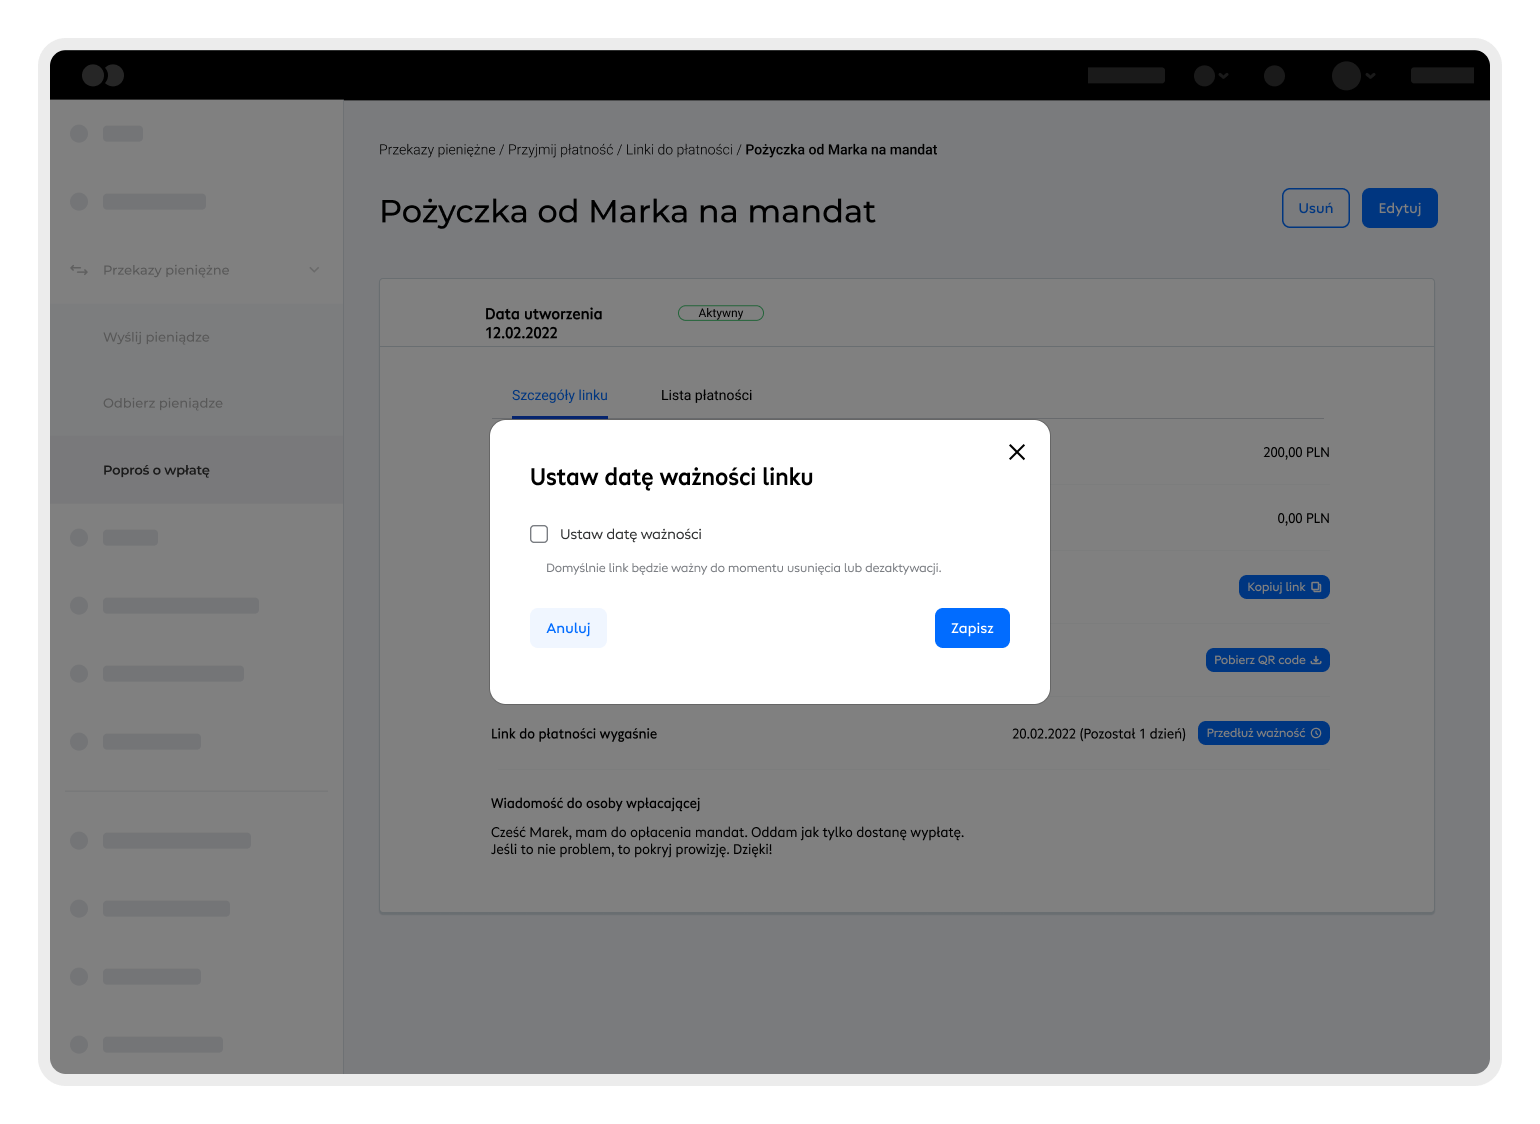1540x1124 pixels.
Task: Open the user avatar dropdown in header
Action: tap(1354, 75)
